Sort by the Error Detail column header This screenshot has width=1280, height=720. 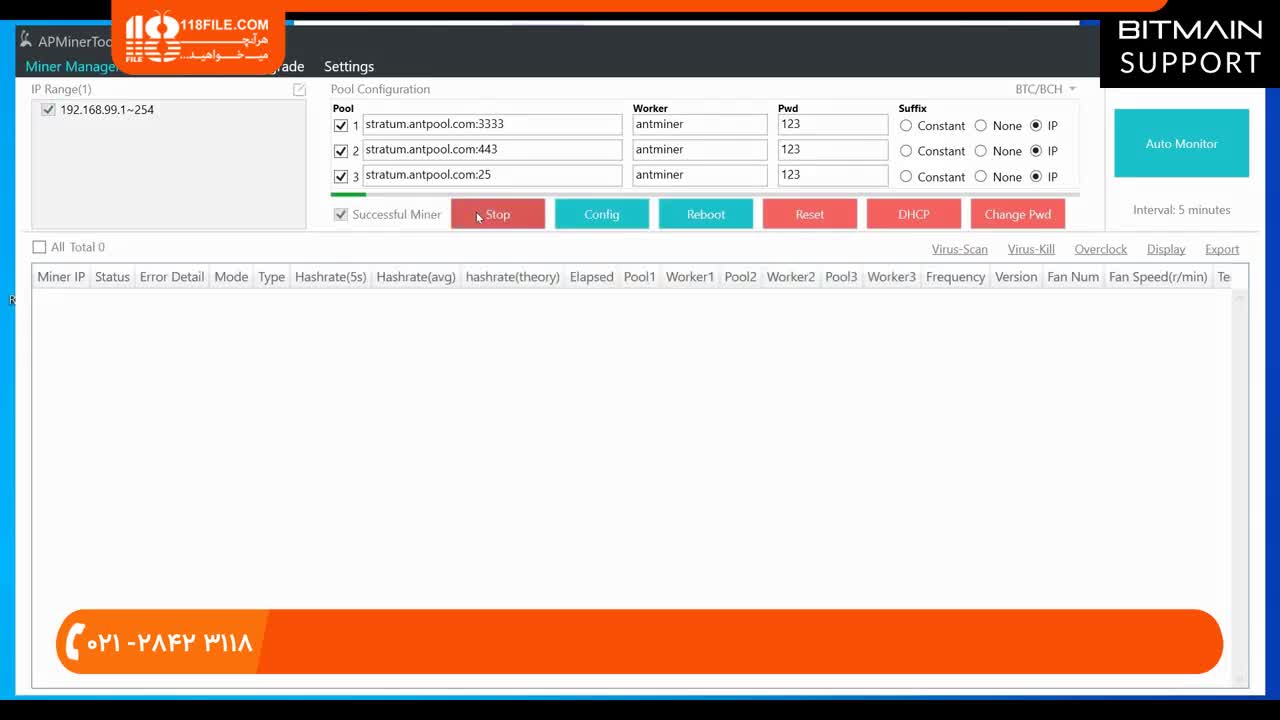click(172, 277)
